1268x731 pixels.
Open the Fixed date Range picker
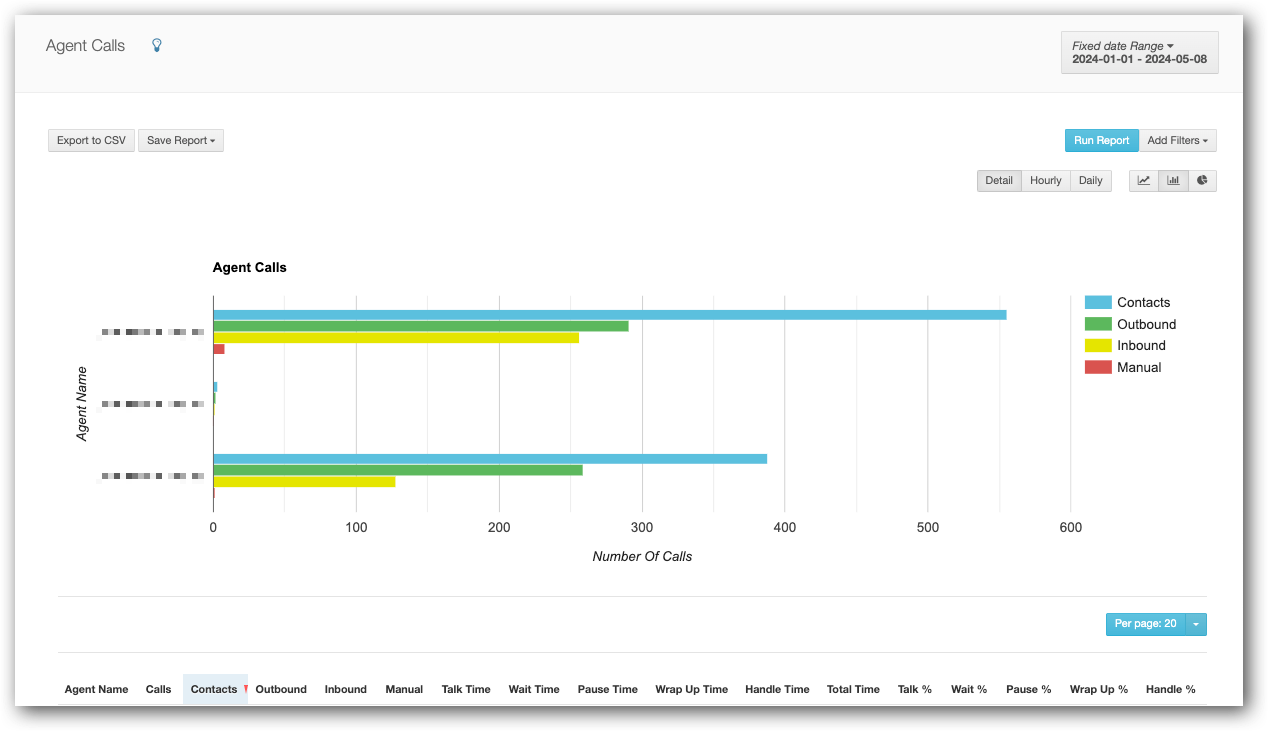(x=1140, y=52)
